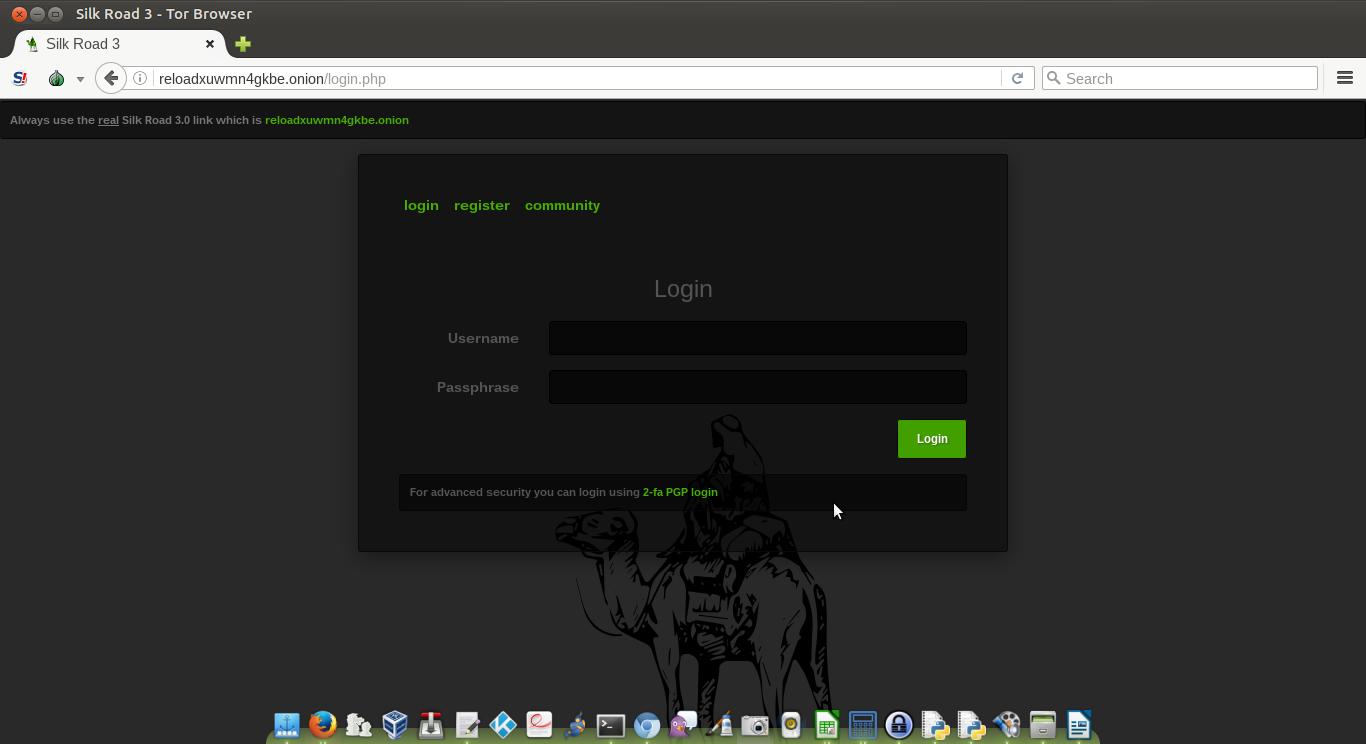Screen dimensions: 1366x744
Task: Open the calculator in dock
Action: (x=863, y=724)
